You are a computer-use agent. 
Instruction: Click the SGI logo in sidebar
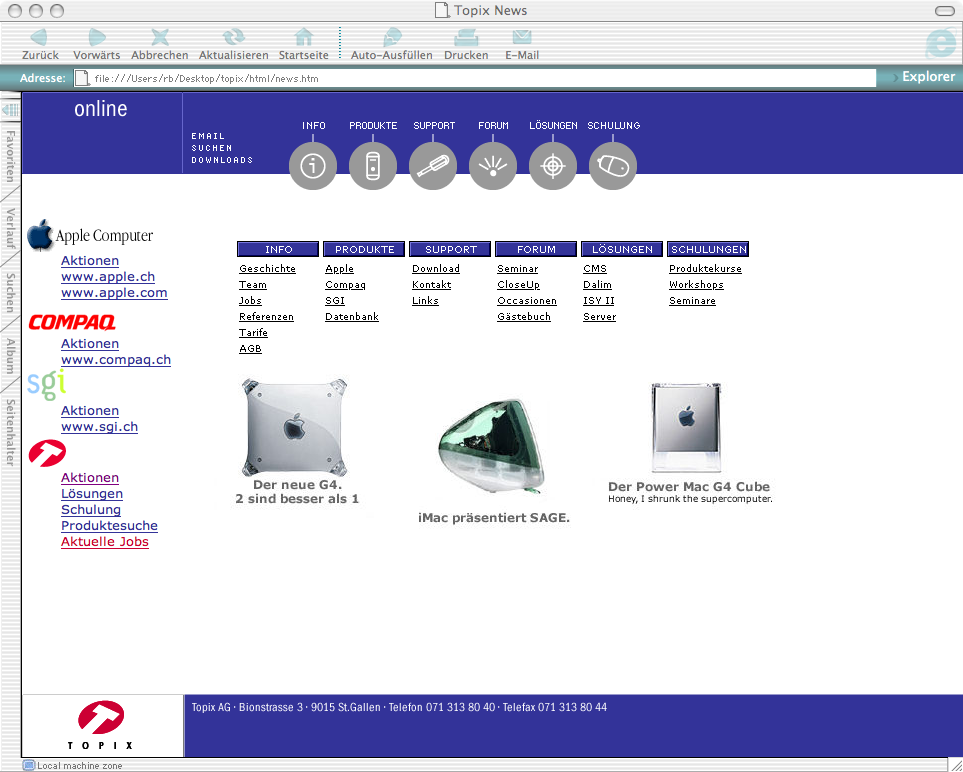47,385
